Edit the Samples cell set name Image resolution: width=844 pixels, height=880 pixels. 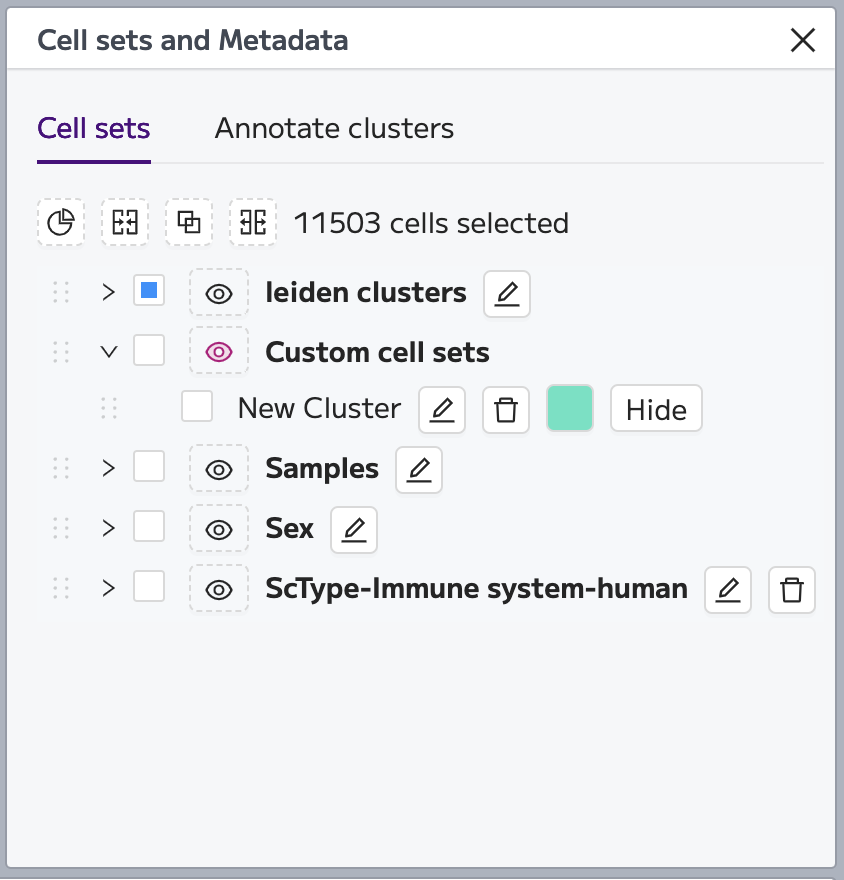pos(419,470)
